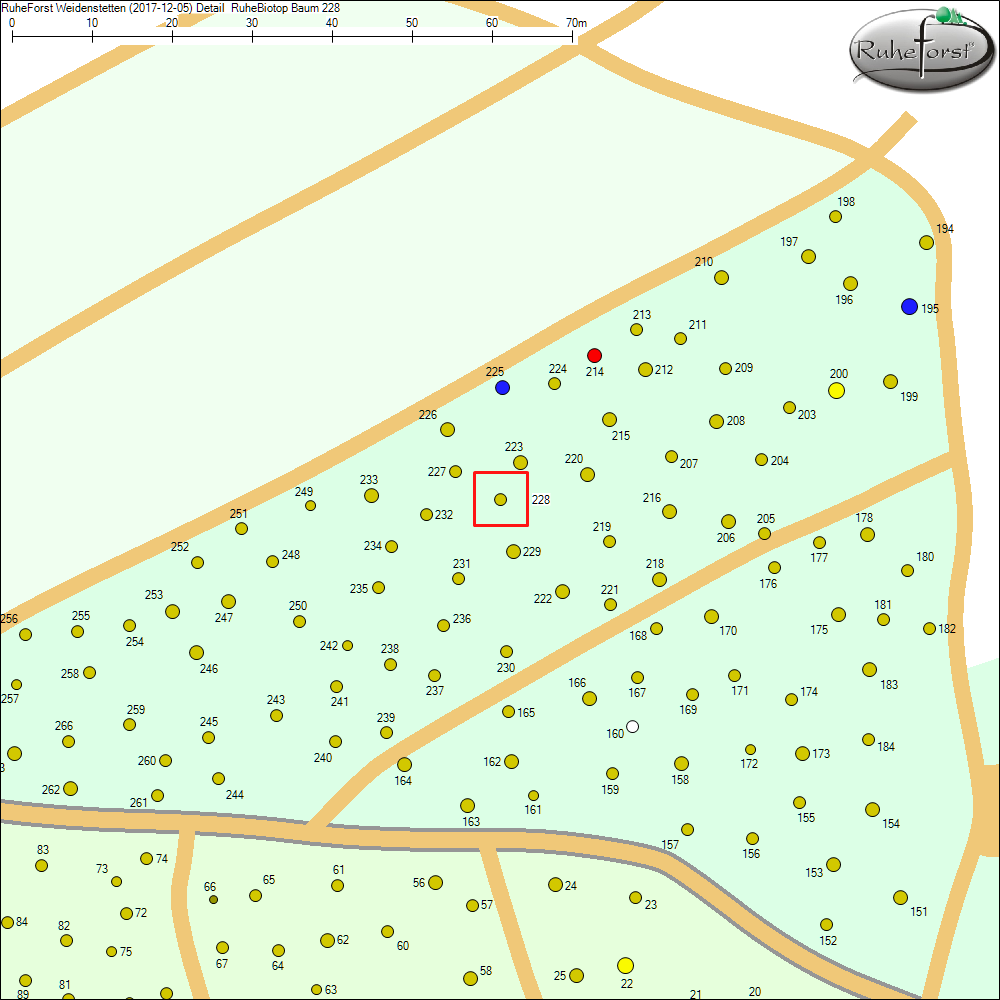Select tree marker 24
The width and height of the screenshot is (1000, 1000).
click(x=555, y=884)
